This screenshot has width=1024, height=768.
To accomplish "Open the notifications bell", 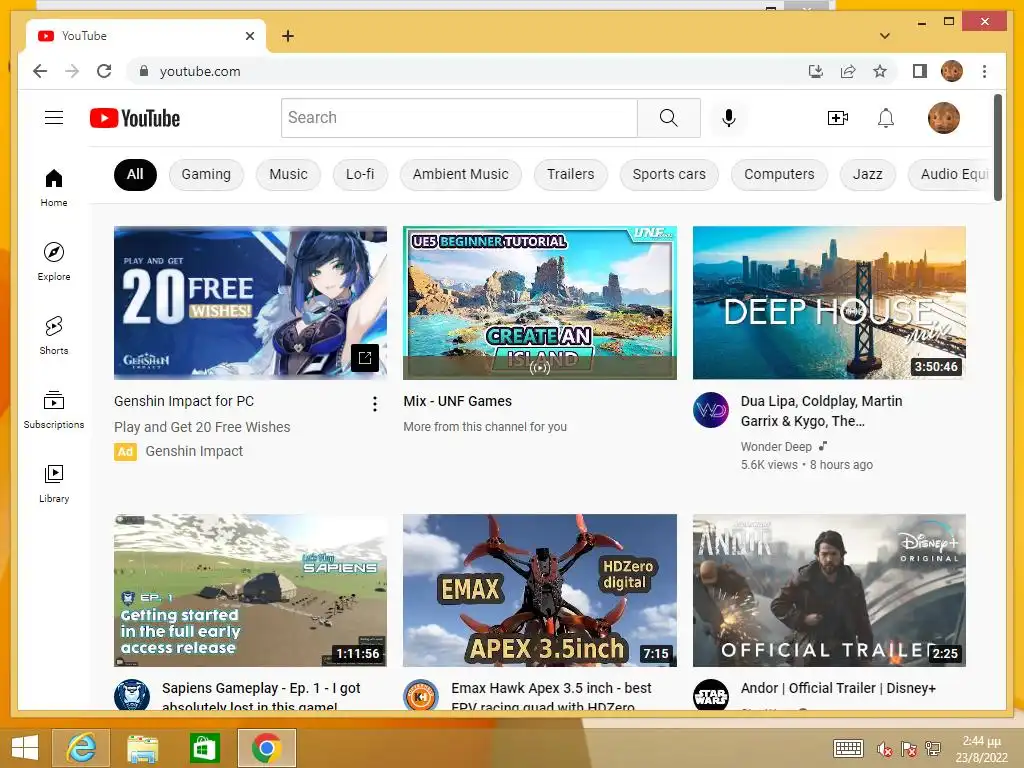I will (886, 118).
